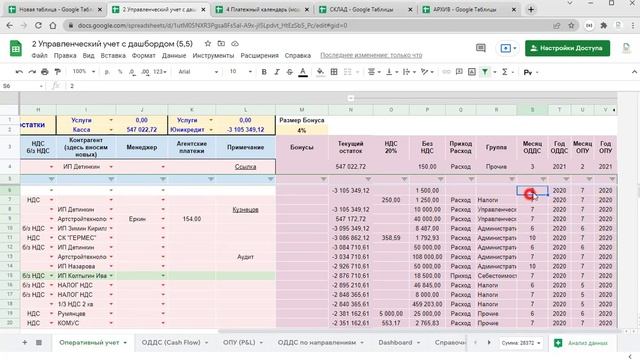The width and height of the screenshot is (640, 360).
Task: Open the 123 number format menu
Action: 160,71
